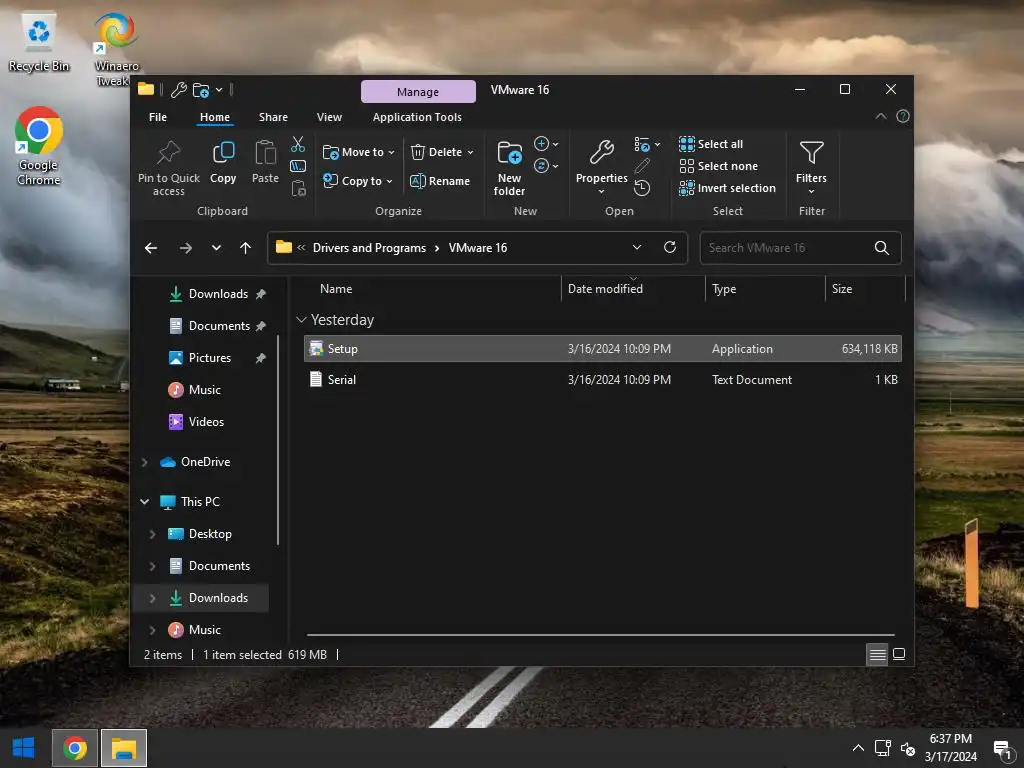The image size is (1024, 768).
Task: Click File Explorer in the taskbar
Action: [x=123, y=748]
